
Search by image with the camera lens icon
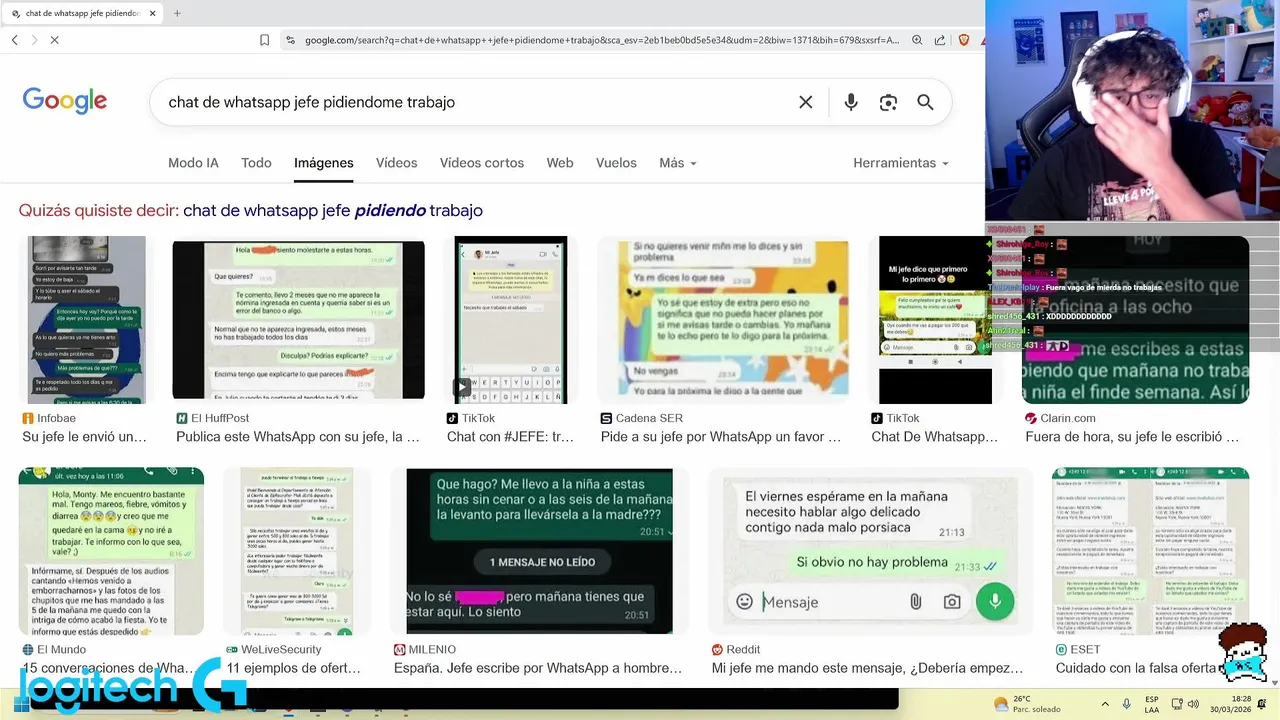pos(888,102)
